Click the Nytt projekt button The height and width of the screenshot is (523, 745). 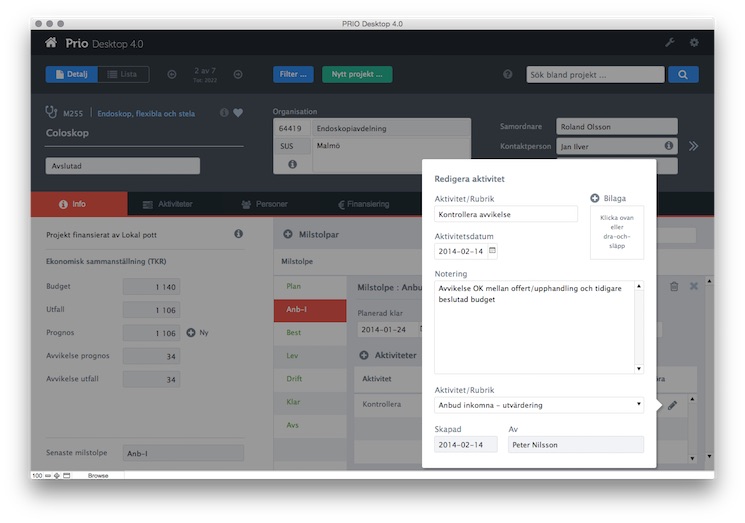357,74
